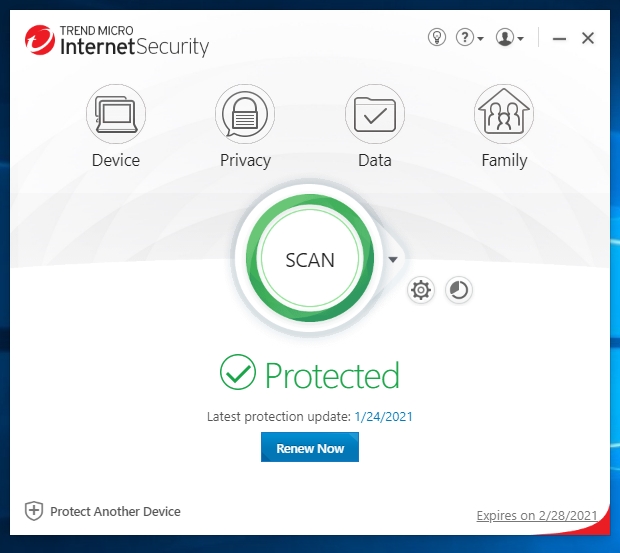Viewport: 620px width, 553px height.
Task: Open settings with the gear icon
Action: (422, 291)
